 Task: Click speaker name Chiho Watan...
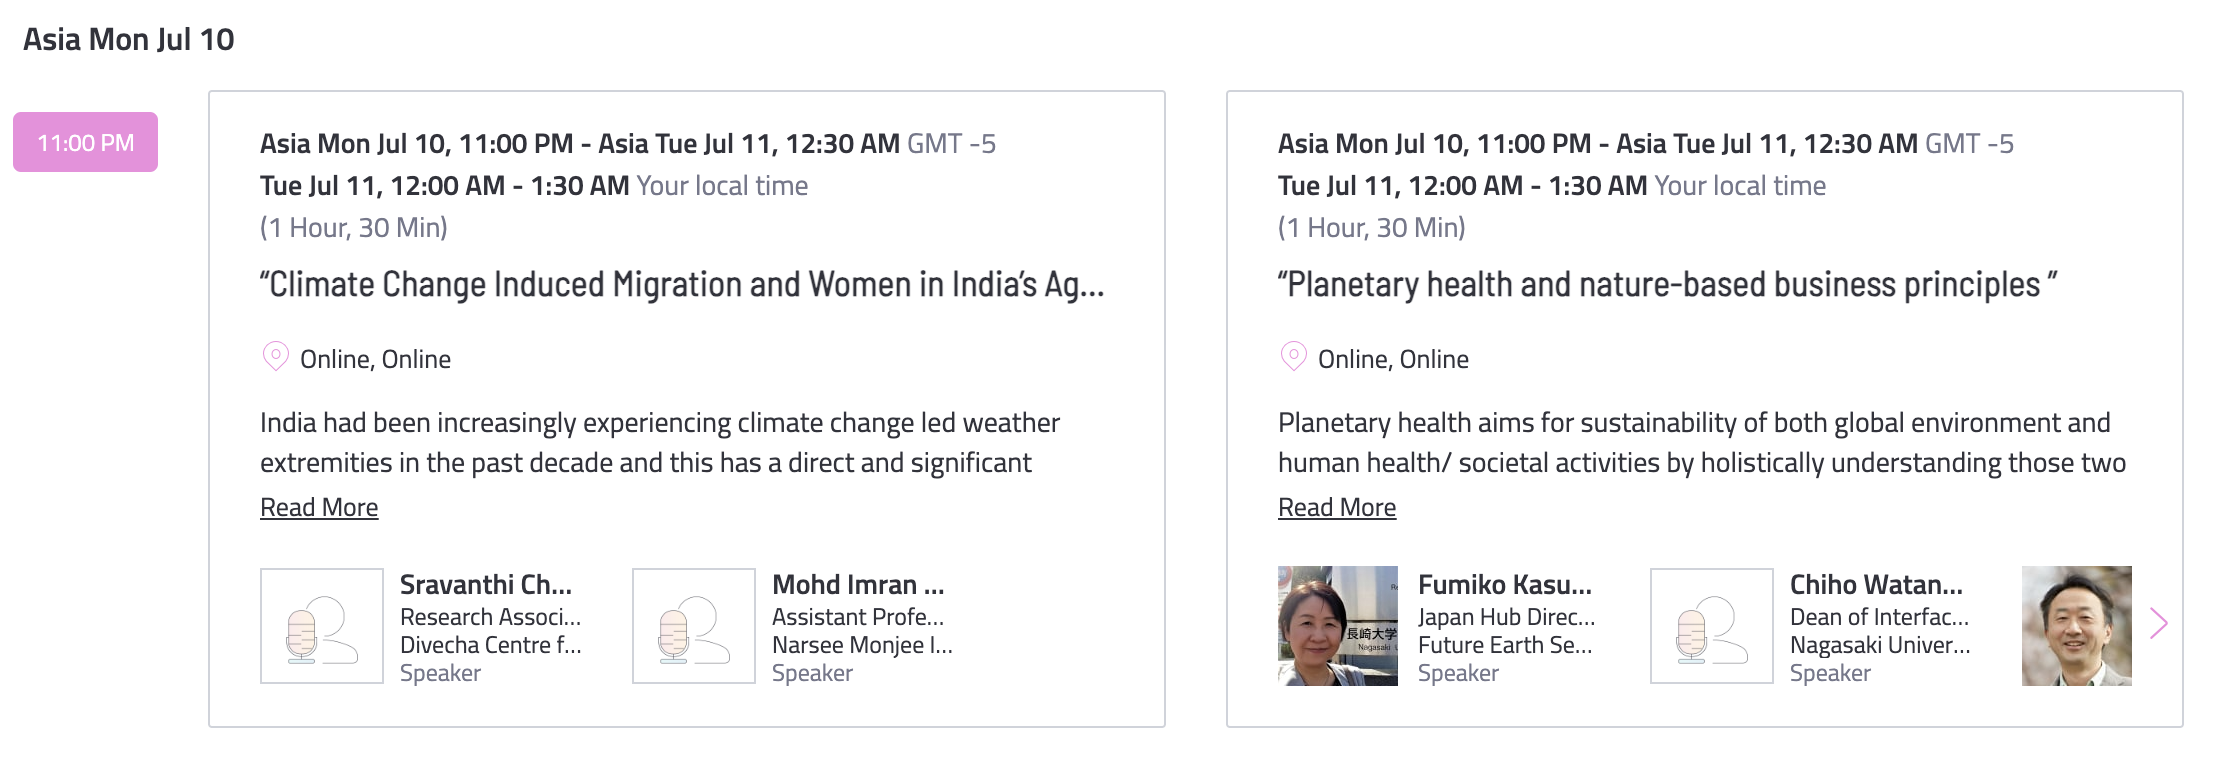(1876, 584)
